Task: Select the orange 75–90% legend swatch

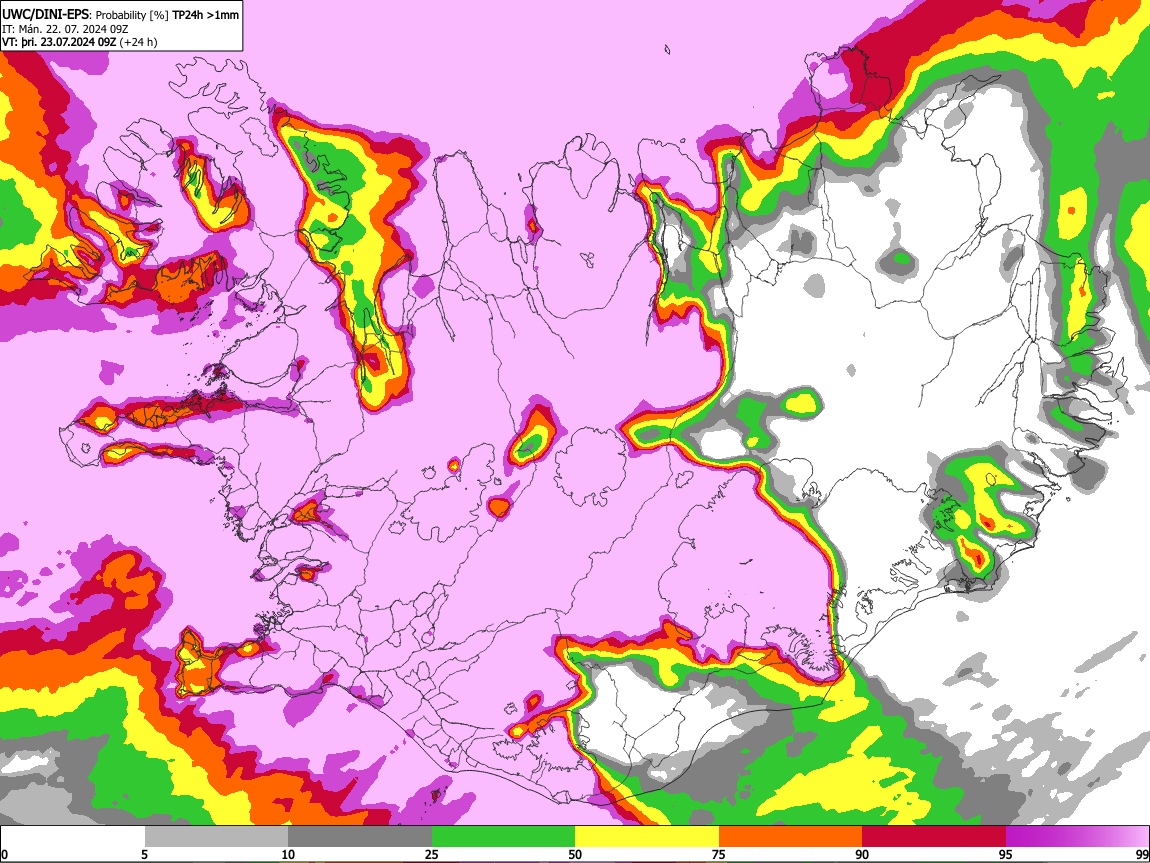Action: coord(791,836)
